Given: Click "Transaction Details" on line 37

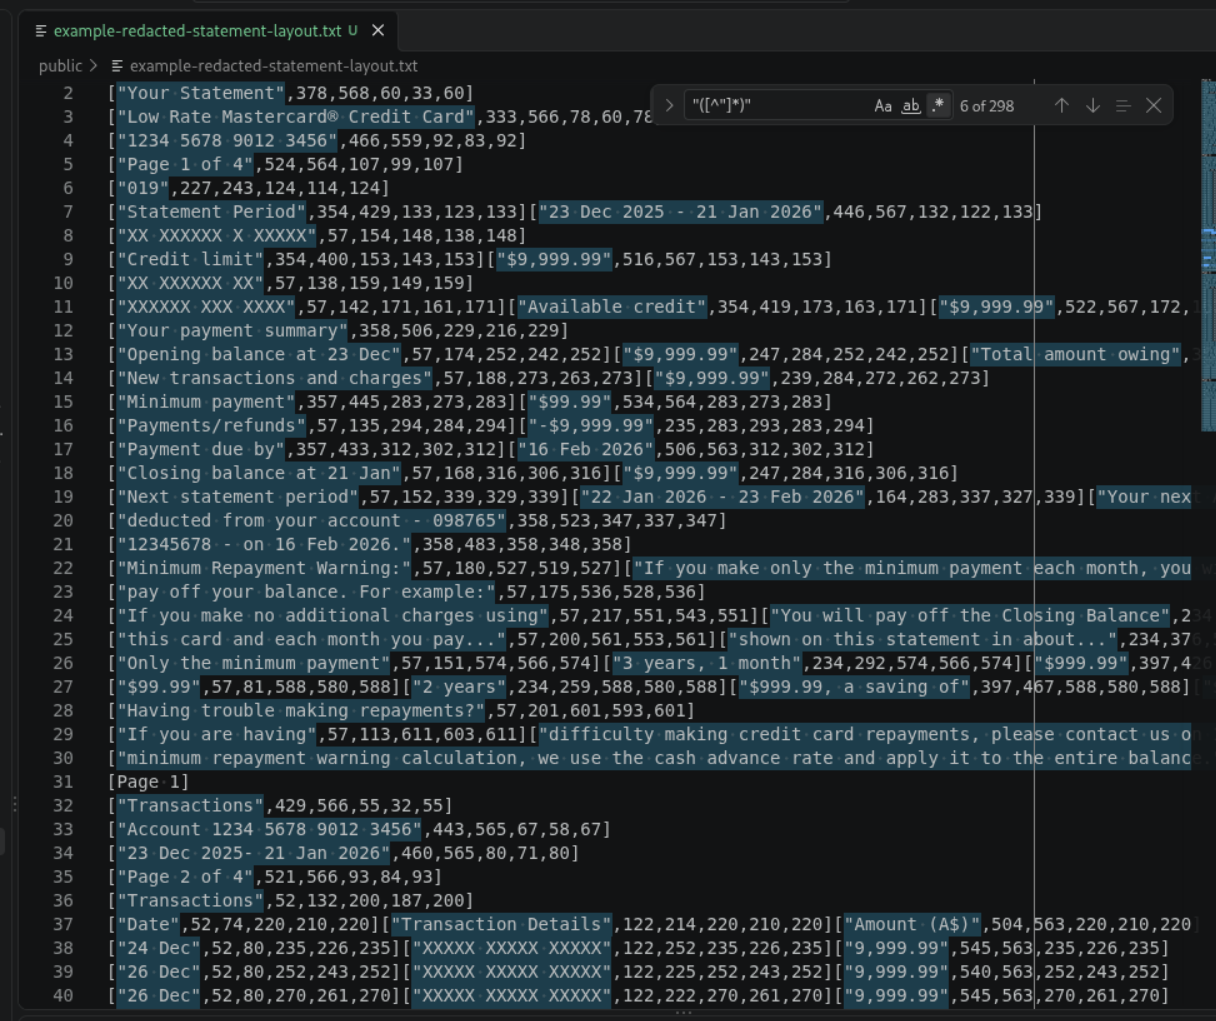Looking at the screenshot, I should point(502,925).
